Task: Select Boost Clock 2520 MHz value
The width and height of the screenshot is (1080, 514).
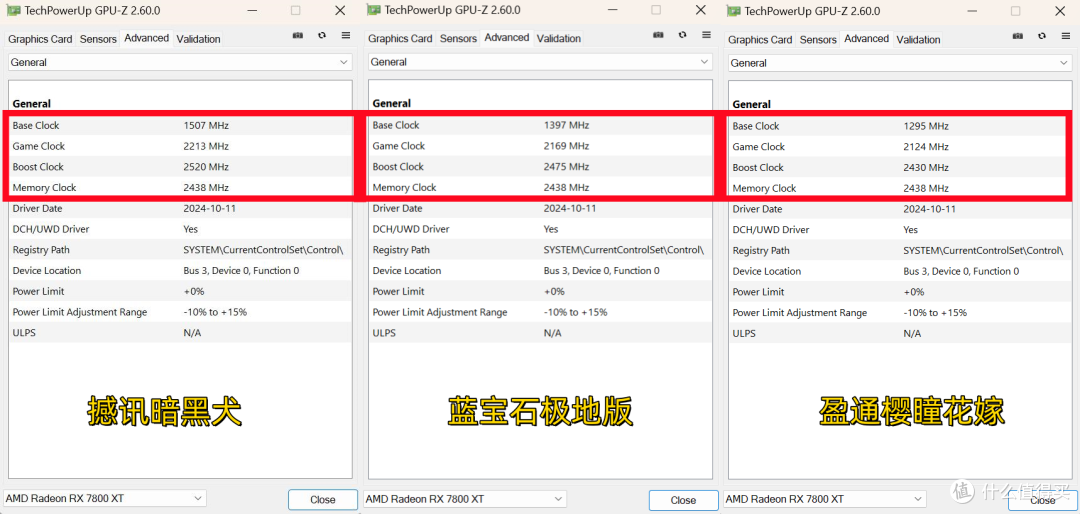Action: [x=206, y=167]
